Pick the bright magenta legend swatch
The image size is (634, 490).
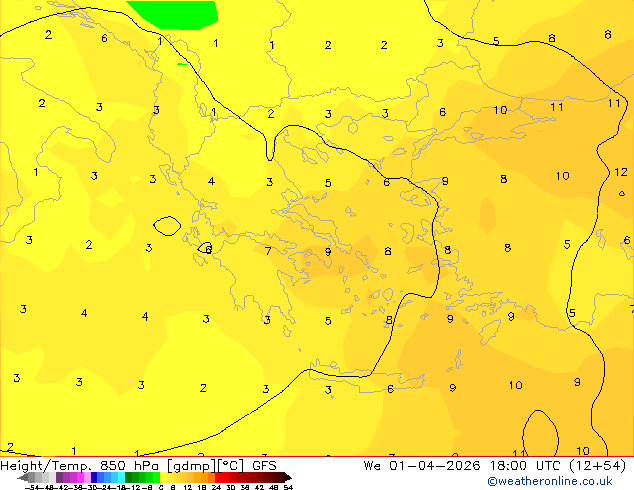point(80,477)
